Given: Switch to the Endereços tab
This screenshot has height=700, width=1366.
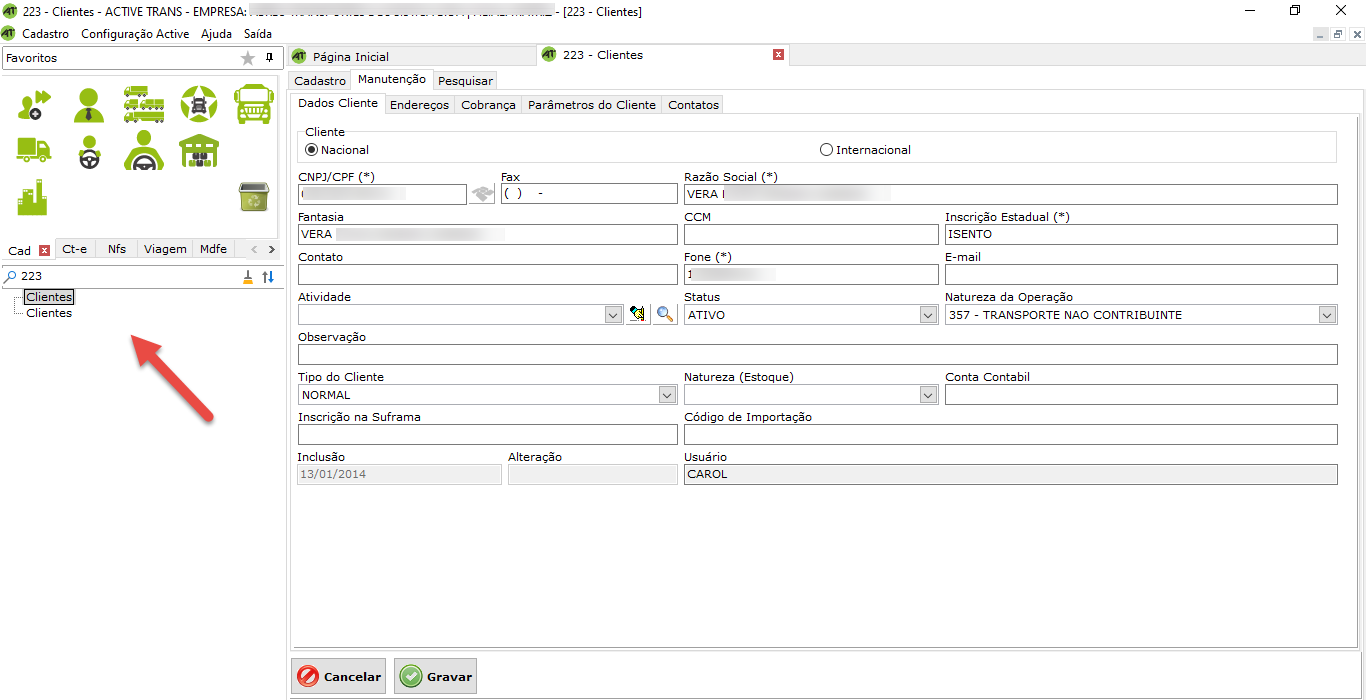Looking at the screenshot, I should [419, 105].
